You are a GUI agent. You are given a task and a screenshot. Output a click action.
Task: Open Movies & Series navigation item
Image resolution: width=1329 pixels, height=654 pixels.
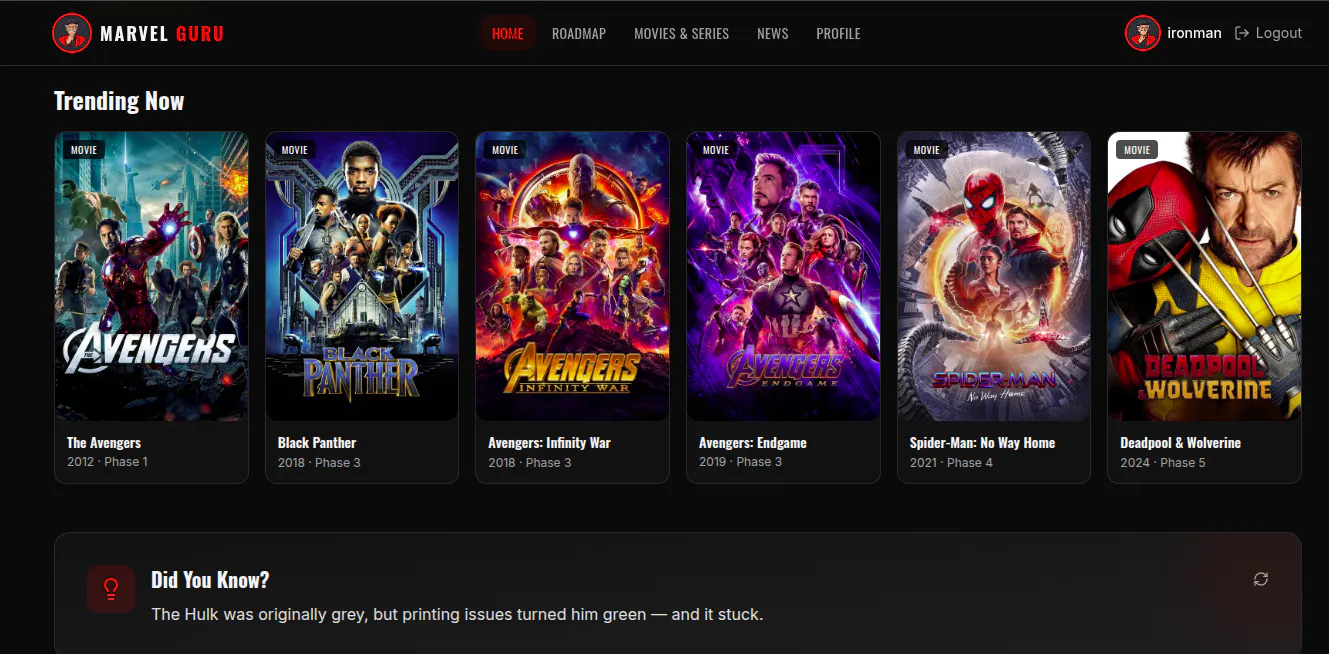681,33
